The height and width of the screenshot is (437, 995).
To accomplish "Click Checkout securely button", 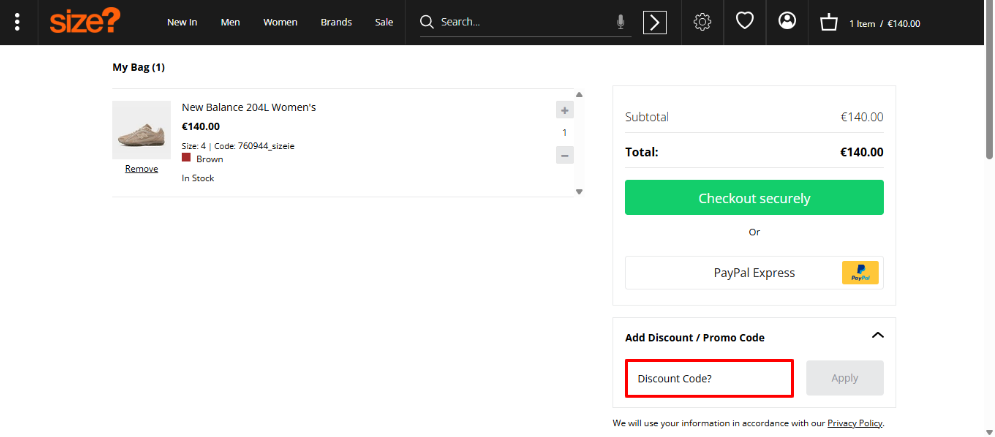I will (x=754, y=197).
